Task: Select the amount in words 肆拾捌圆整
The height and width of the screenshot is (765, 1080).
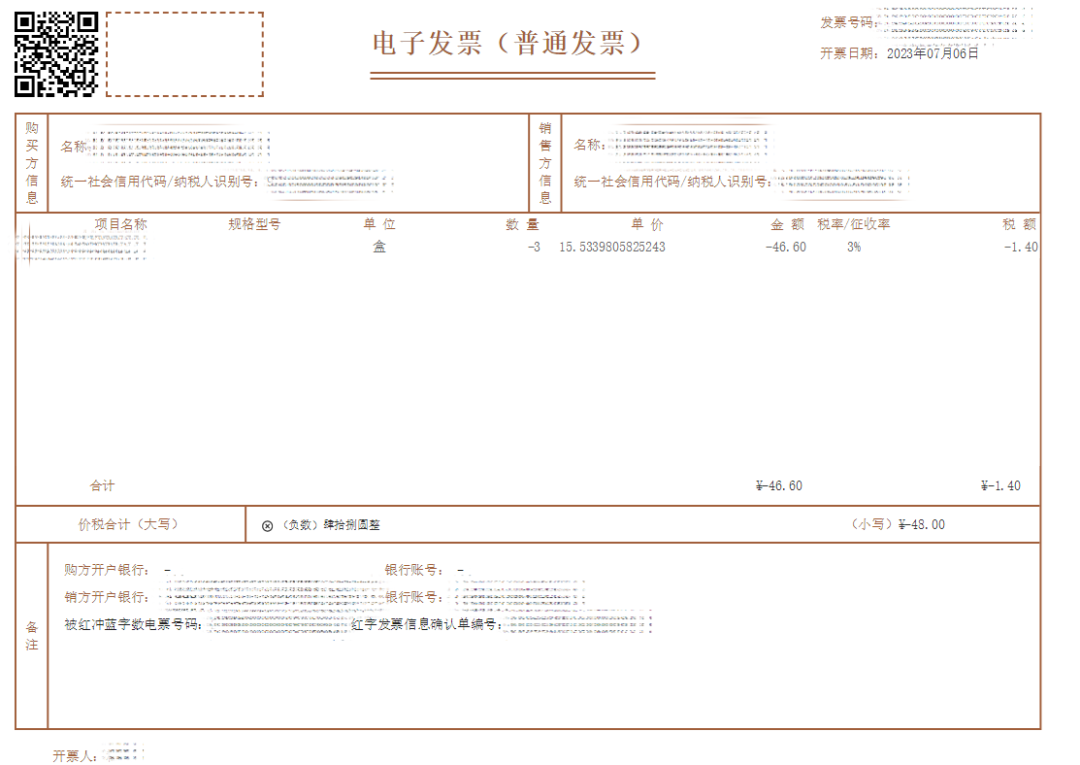Action: pos(351,525)
